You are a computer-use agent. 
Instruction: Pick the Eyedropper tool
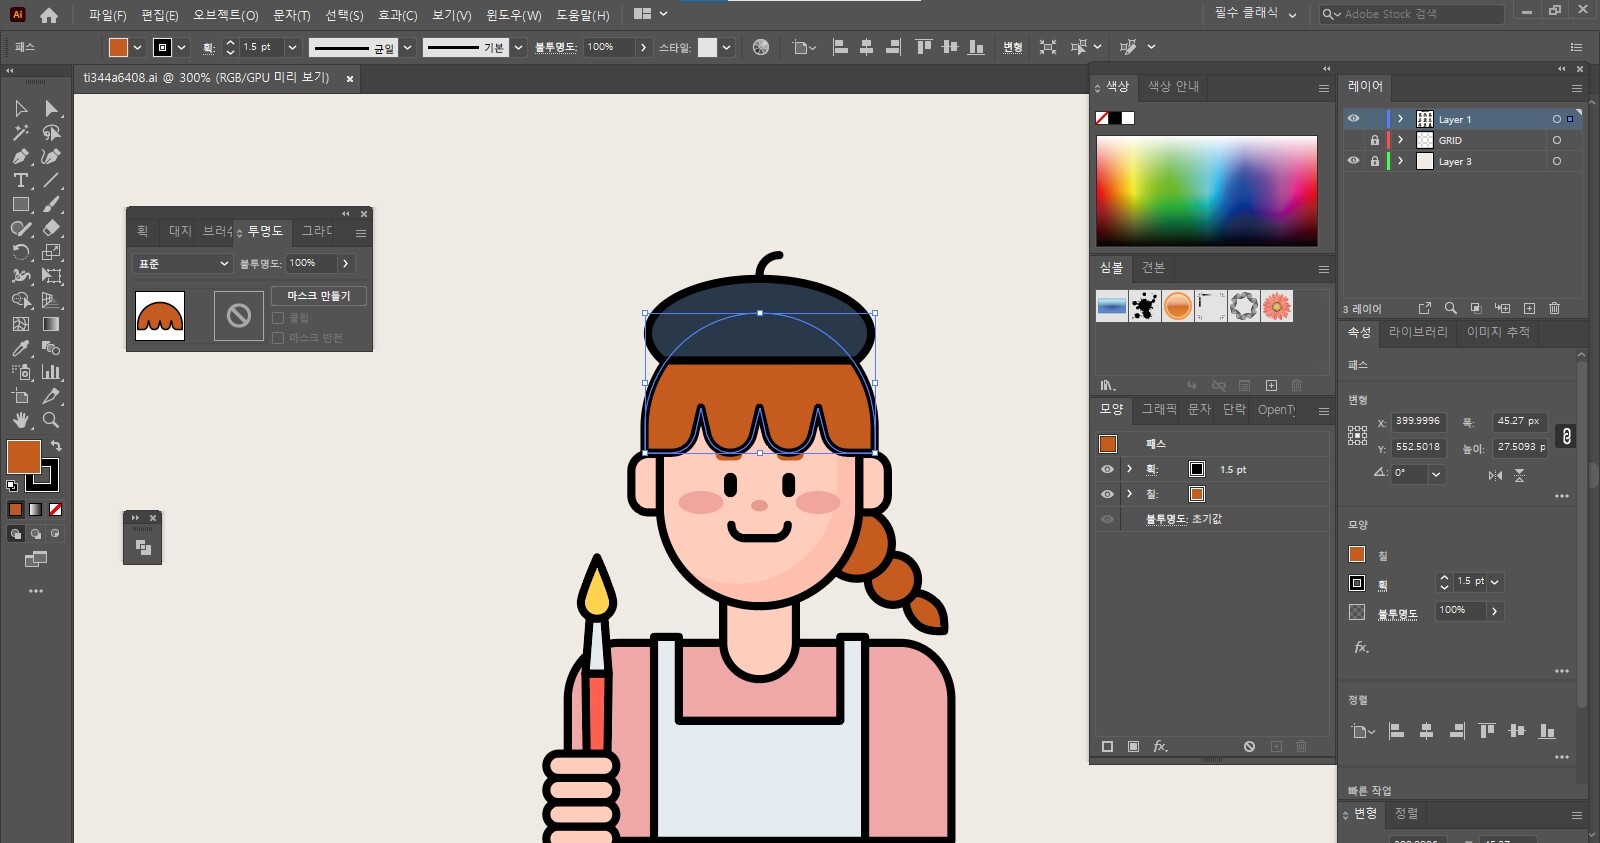(x=20, y=348)
